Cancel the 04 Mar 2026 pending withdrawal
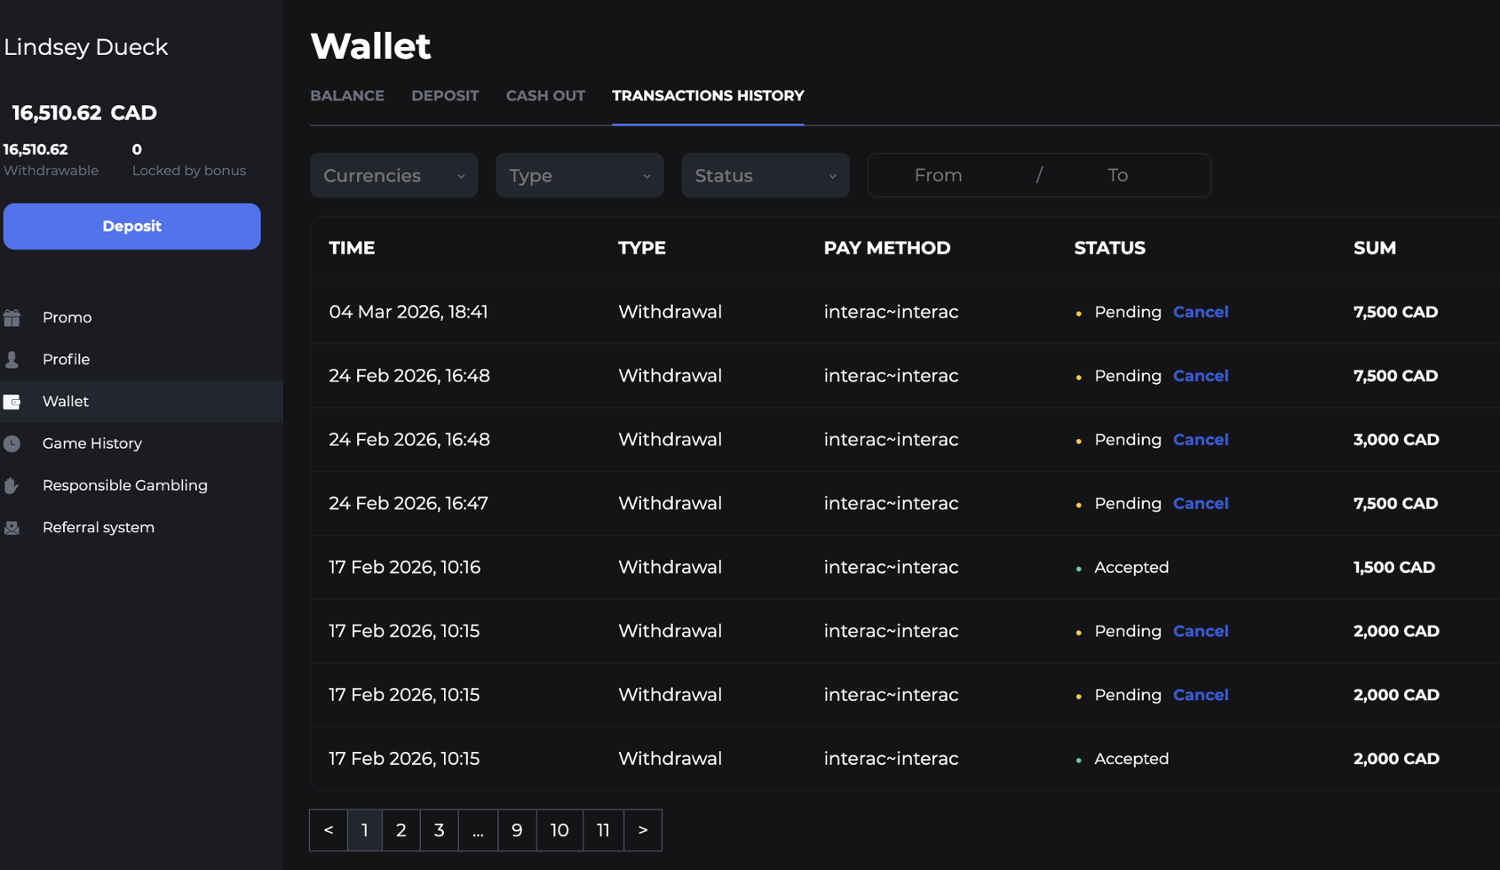Viewport: 1500px width, 870px height. (x=1200, y=312)
